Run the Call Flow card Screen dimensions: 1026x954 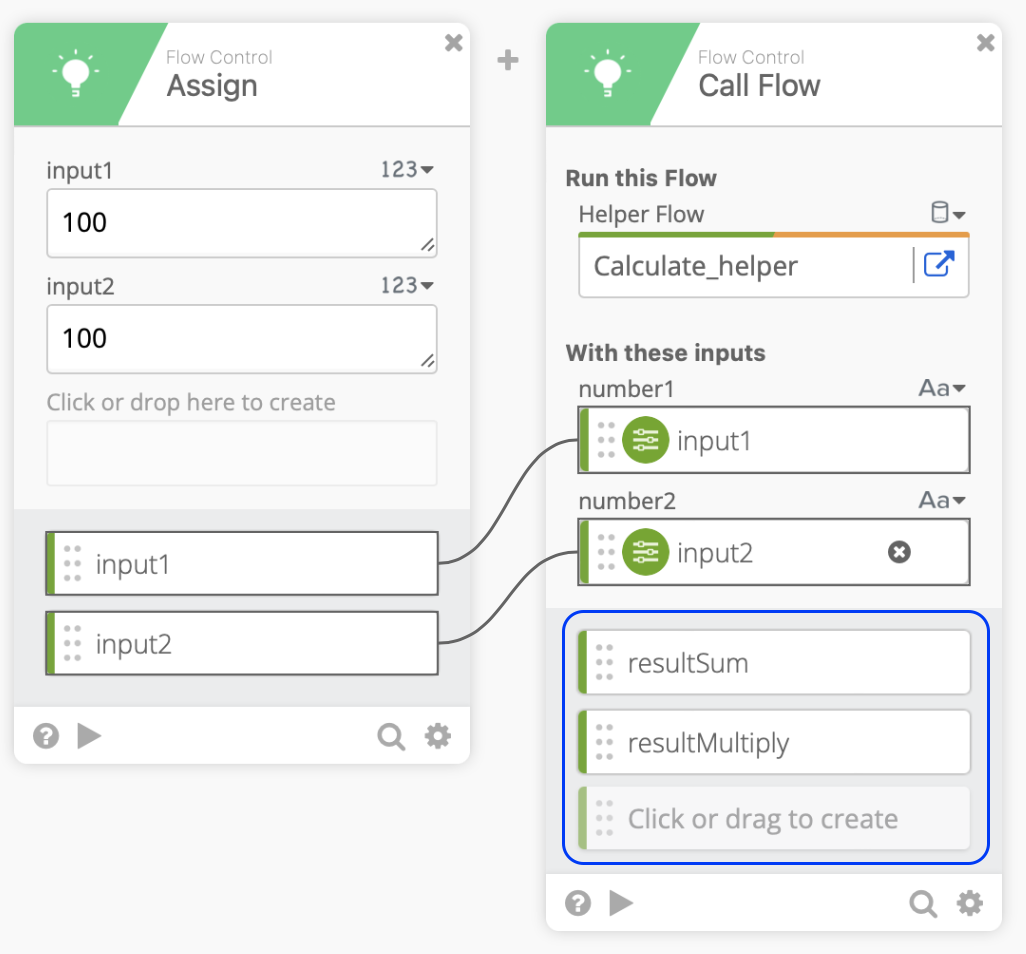coord(622,904)
